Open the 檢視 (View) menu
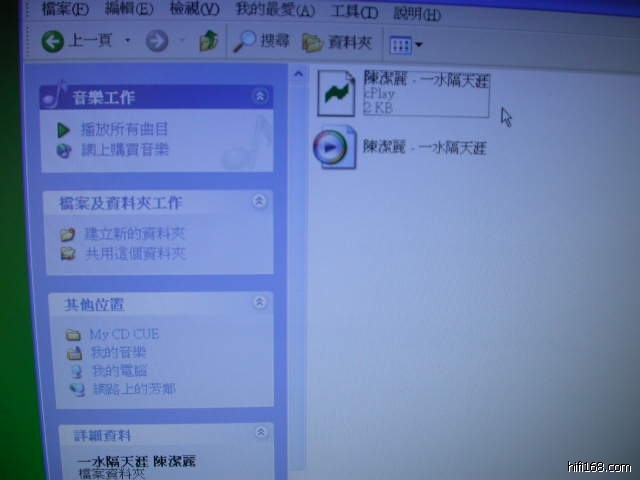 (x=194, y=10)
